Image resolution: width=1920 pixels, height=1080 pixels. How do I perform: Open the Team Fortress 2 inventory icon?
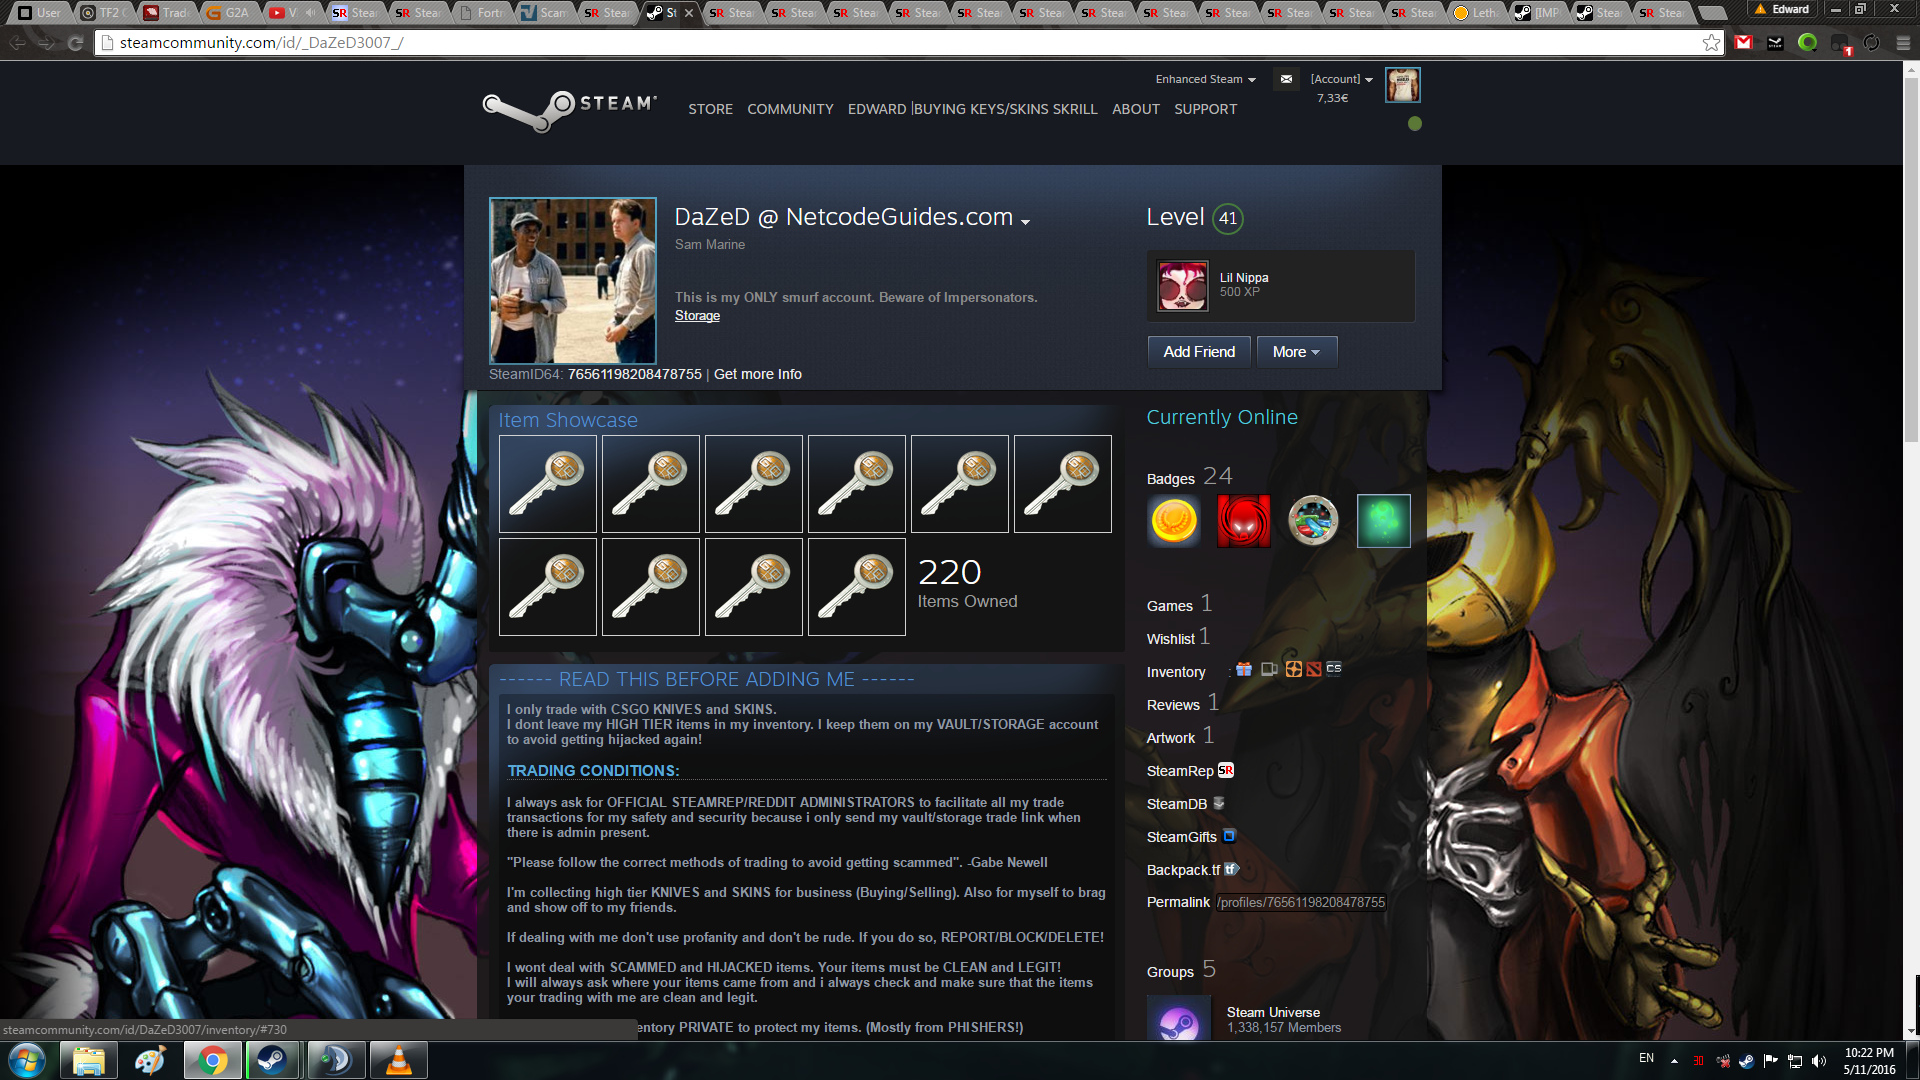(x=1293, y=670)
